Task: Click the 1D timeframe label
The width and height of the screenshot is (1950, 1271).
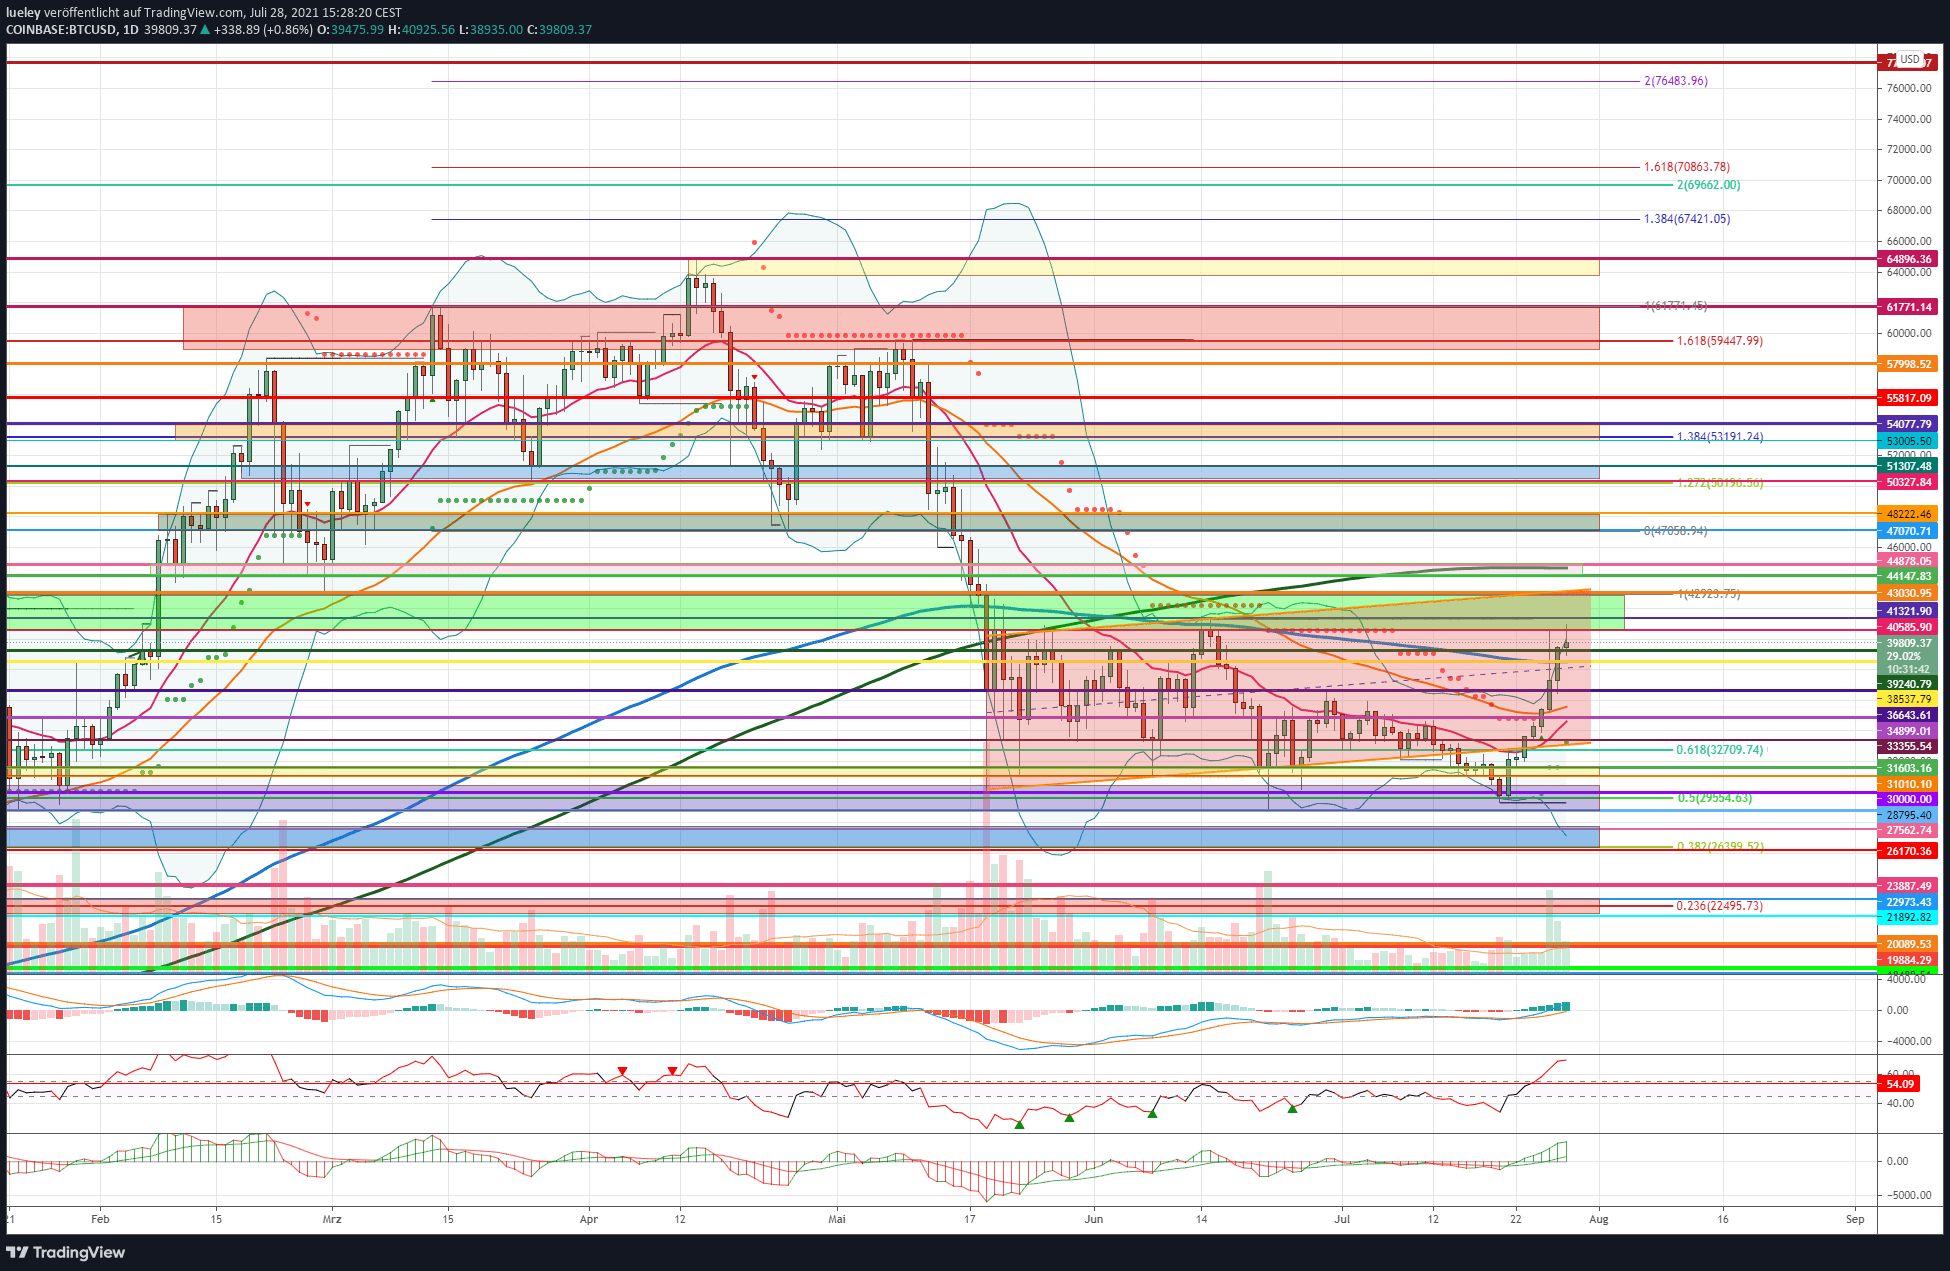Action: click(x=130, y=30)
